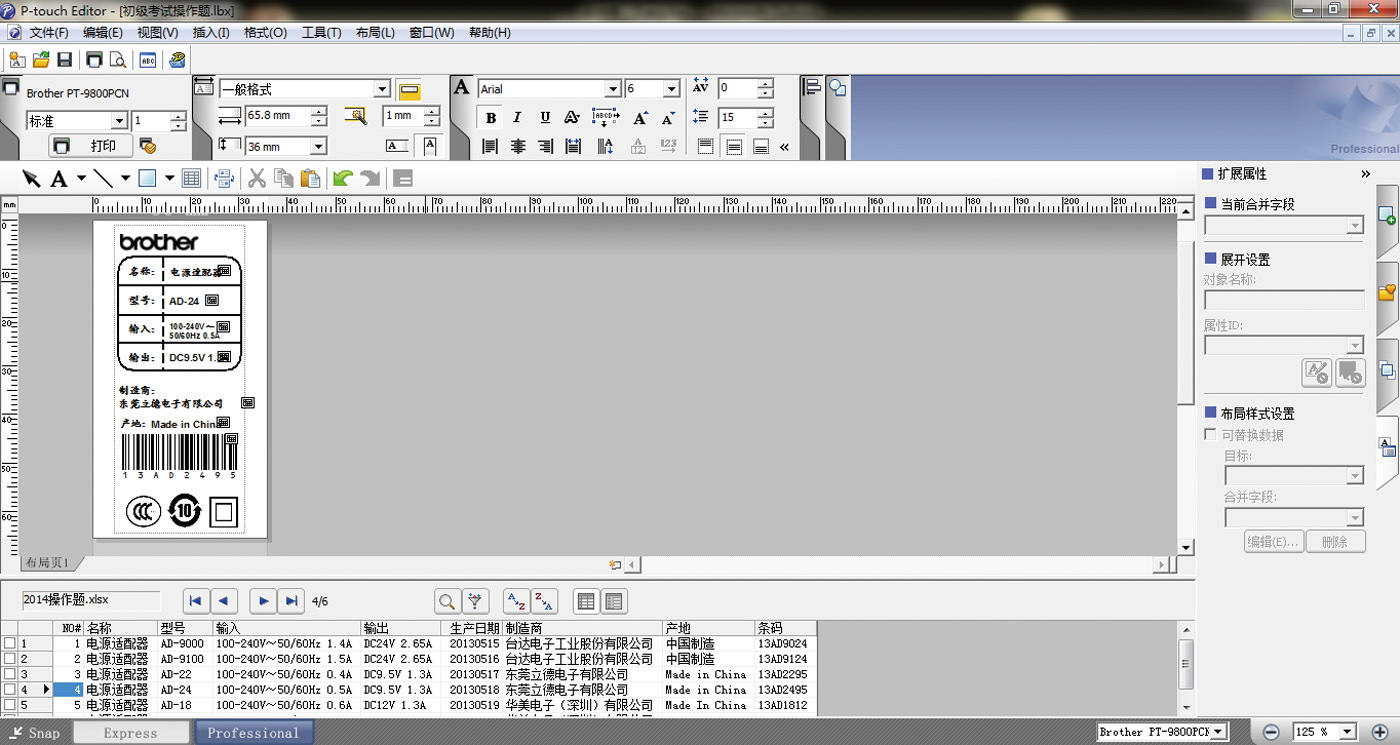Undo the last action
The image size is (1400, 745).
pos(343,179)
